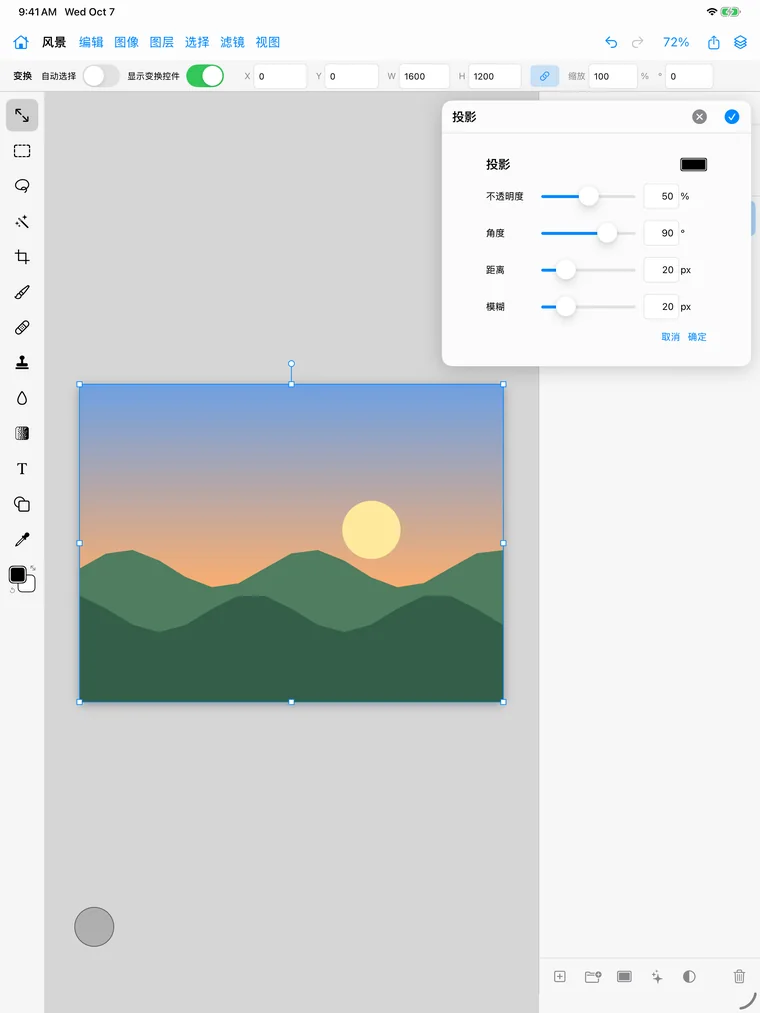
Task: Click the 角度 slider knob
Action: 607,233
